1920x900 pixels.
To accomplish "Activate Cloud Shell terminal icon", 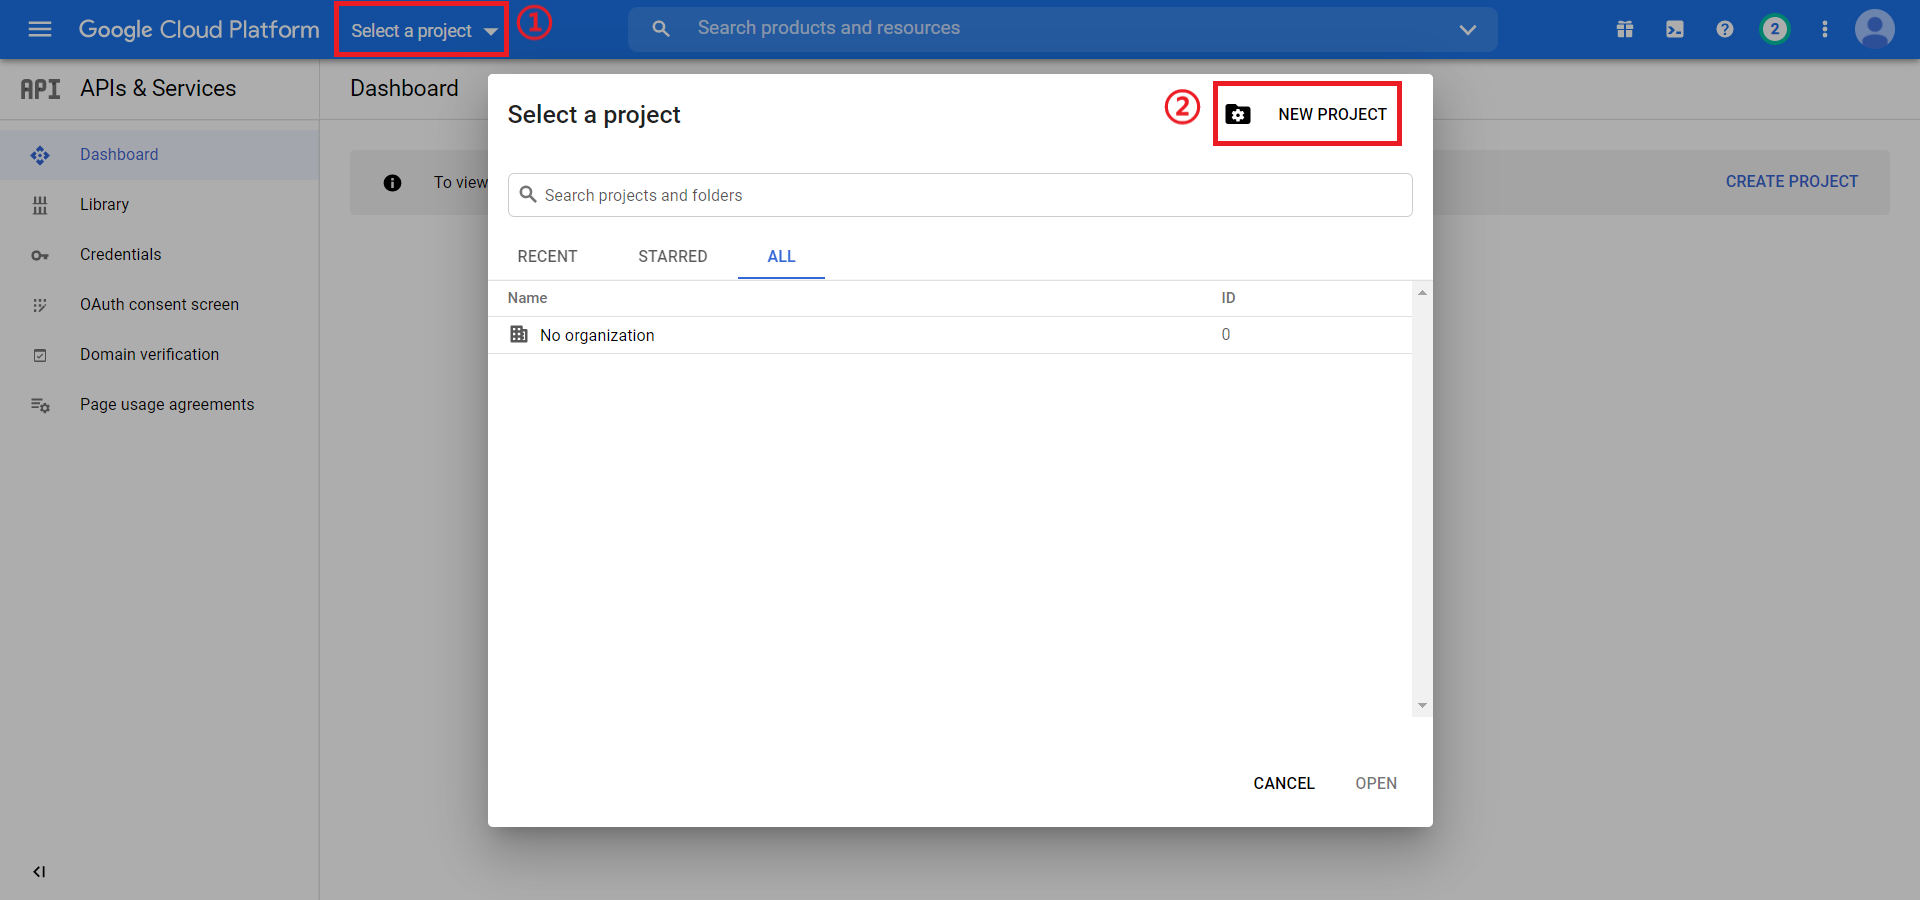I will point(1675,29).
